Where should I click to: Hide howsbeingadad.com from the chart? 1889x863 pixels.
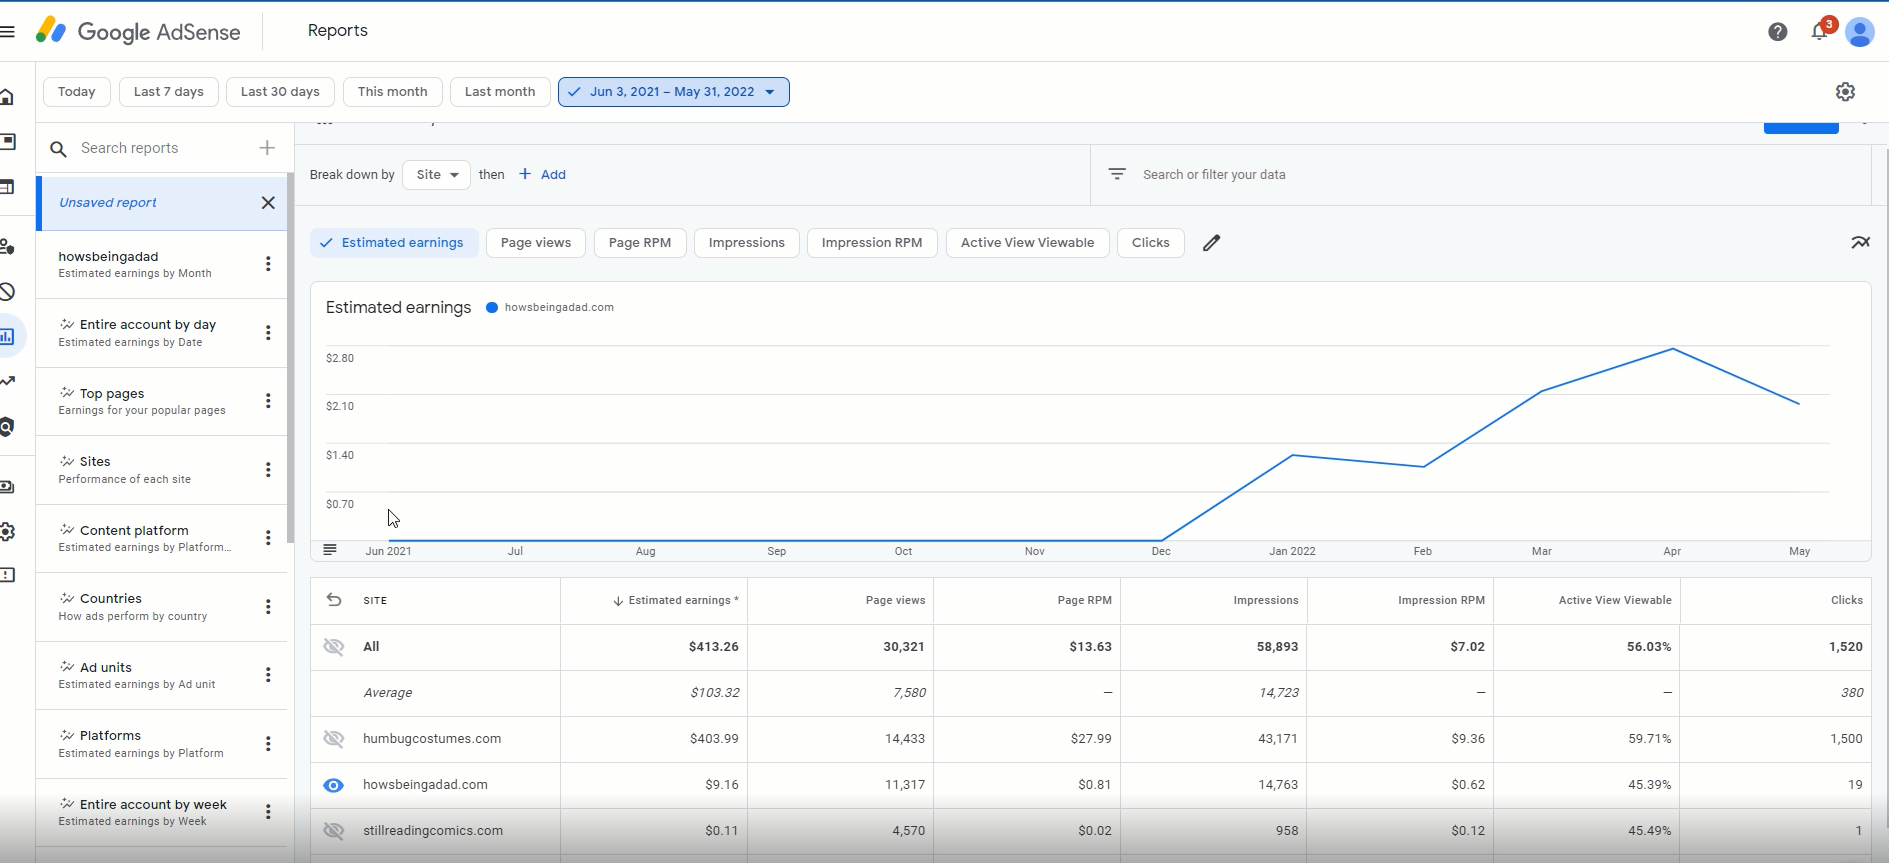(x=334, y=785)
